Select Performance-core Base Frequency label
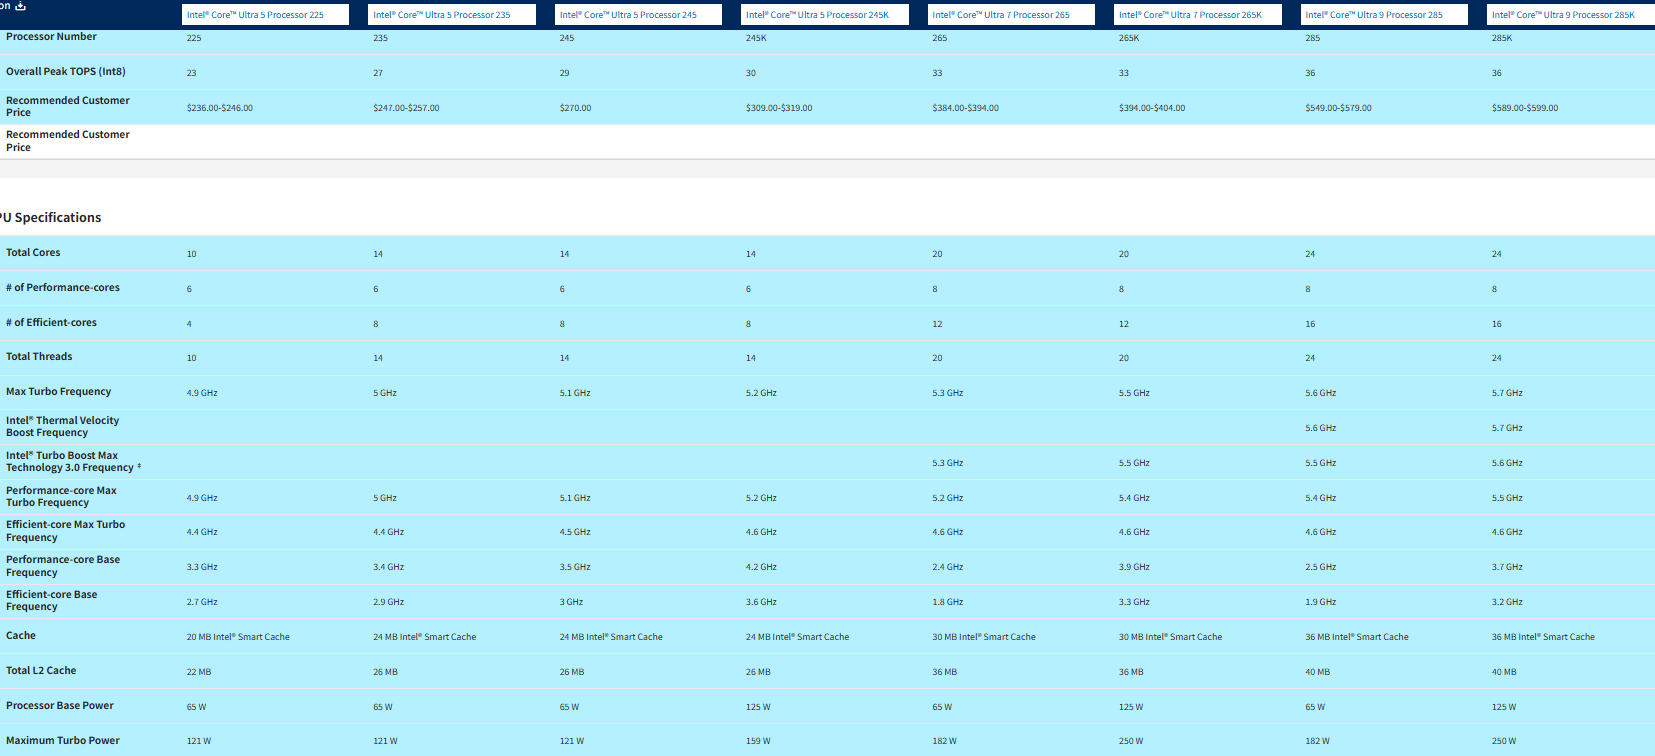This screenshot has width=1655, height=756. tap(63, 566)
